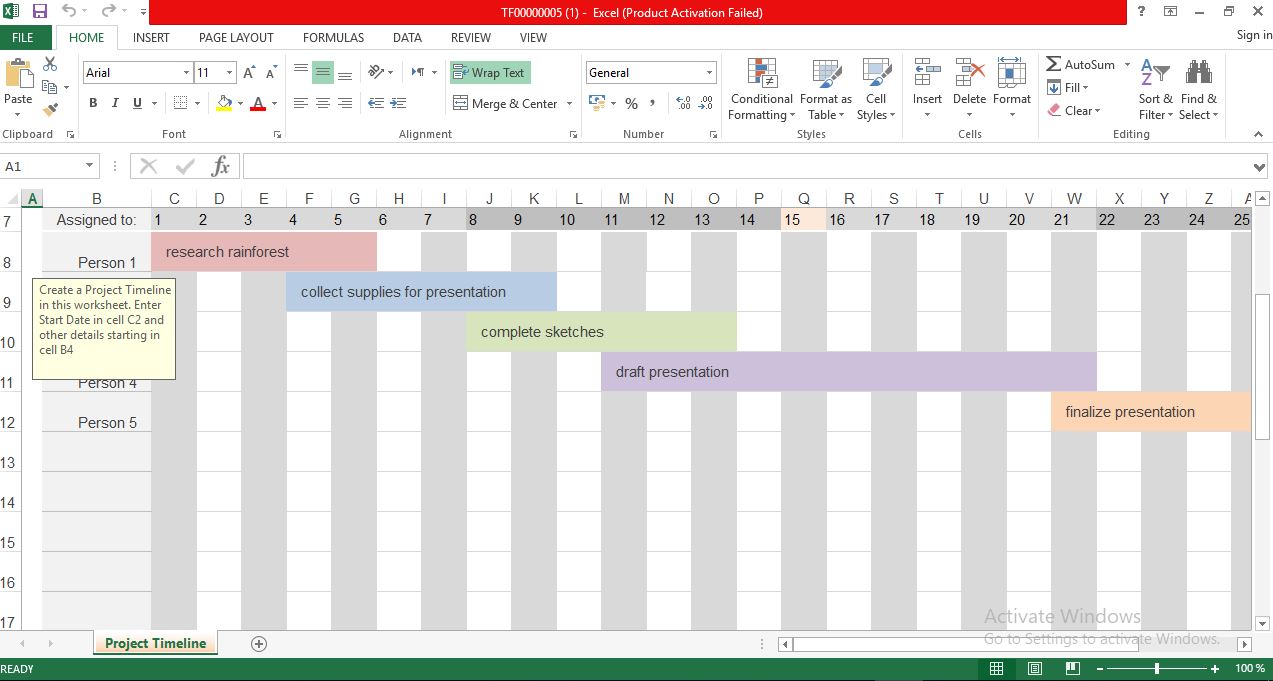Select the Project Timeline sheet tab

[x=155, y=643]
